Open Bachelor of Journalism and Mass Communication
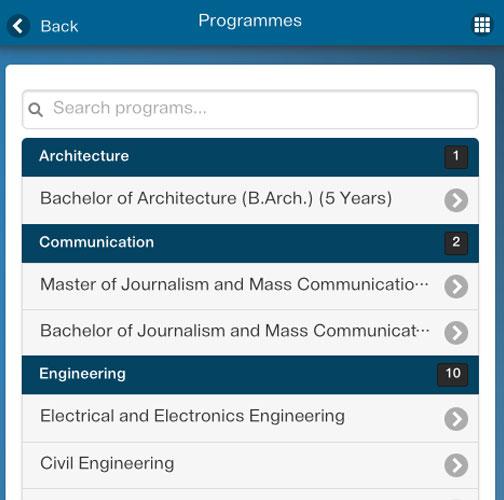This screenshot has width=504, height=500. click(x=250, y=333)
